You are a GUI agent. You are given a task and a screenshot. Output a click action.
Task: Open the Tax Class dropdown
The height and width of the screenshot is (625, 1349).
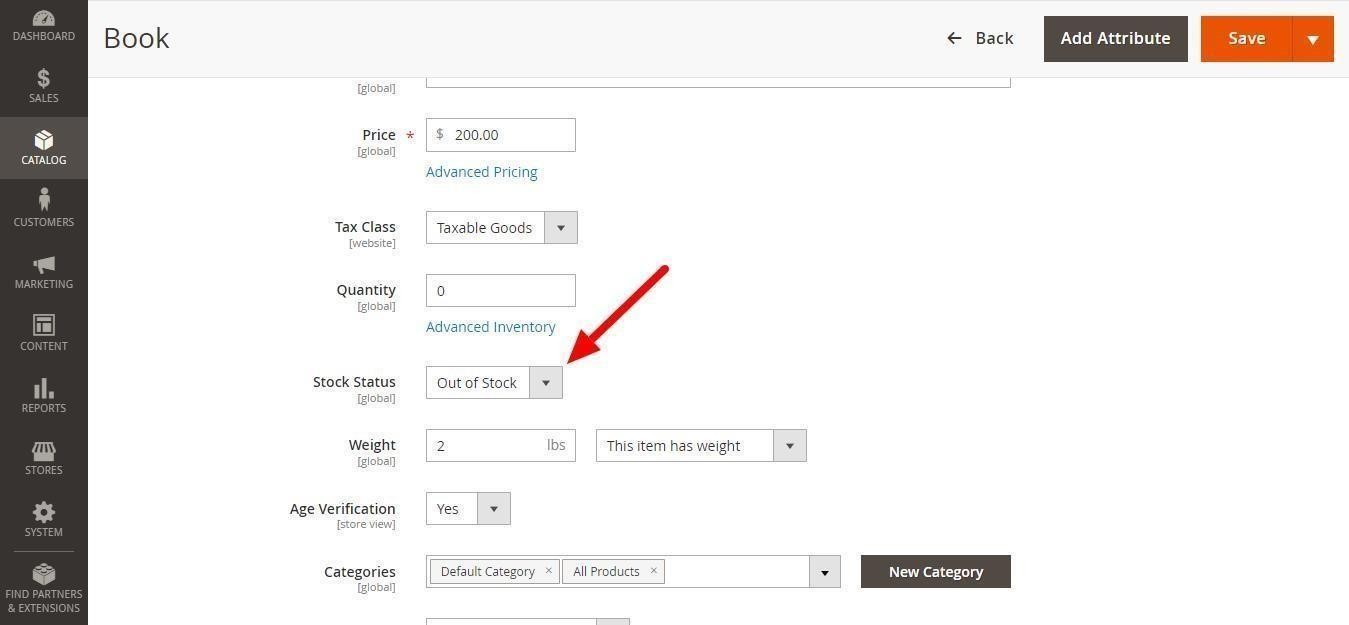tap(560, 228)
